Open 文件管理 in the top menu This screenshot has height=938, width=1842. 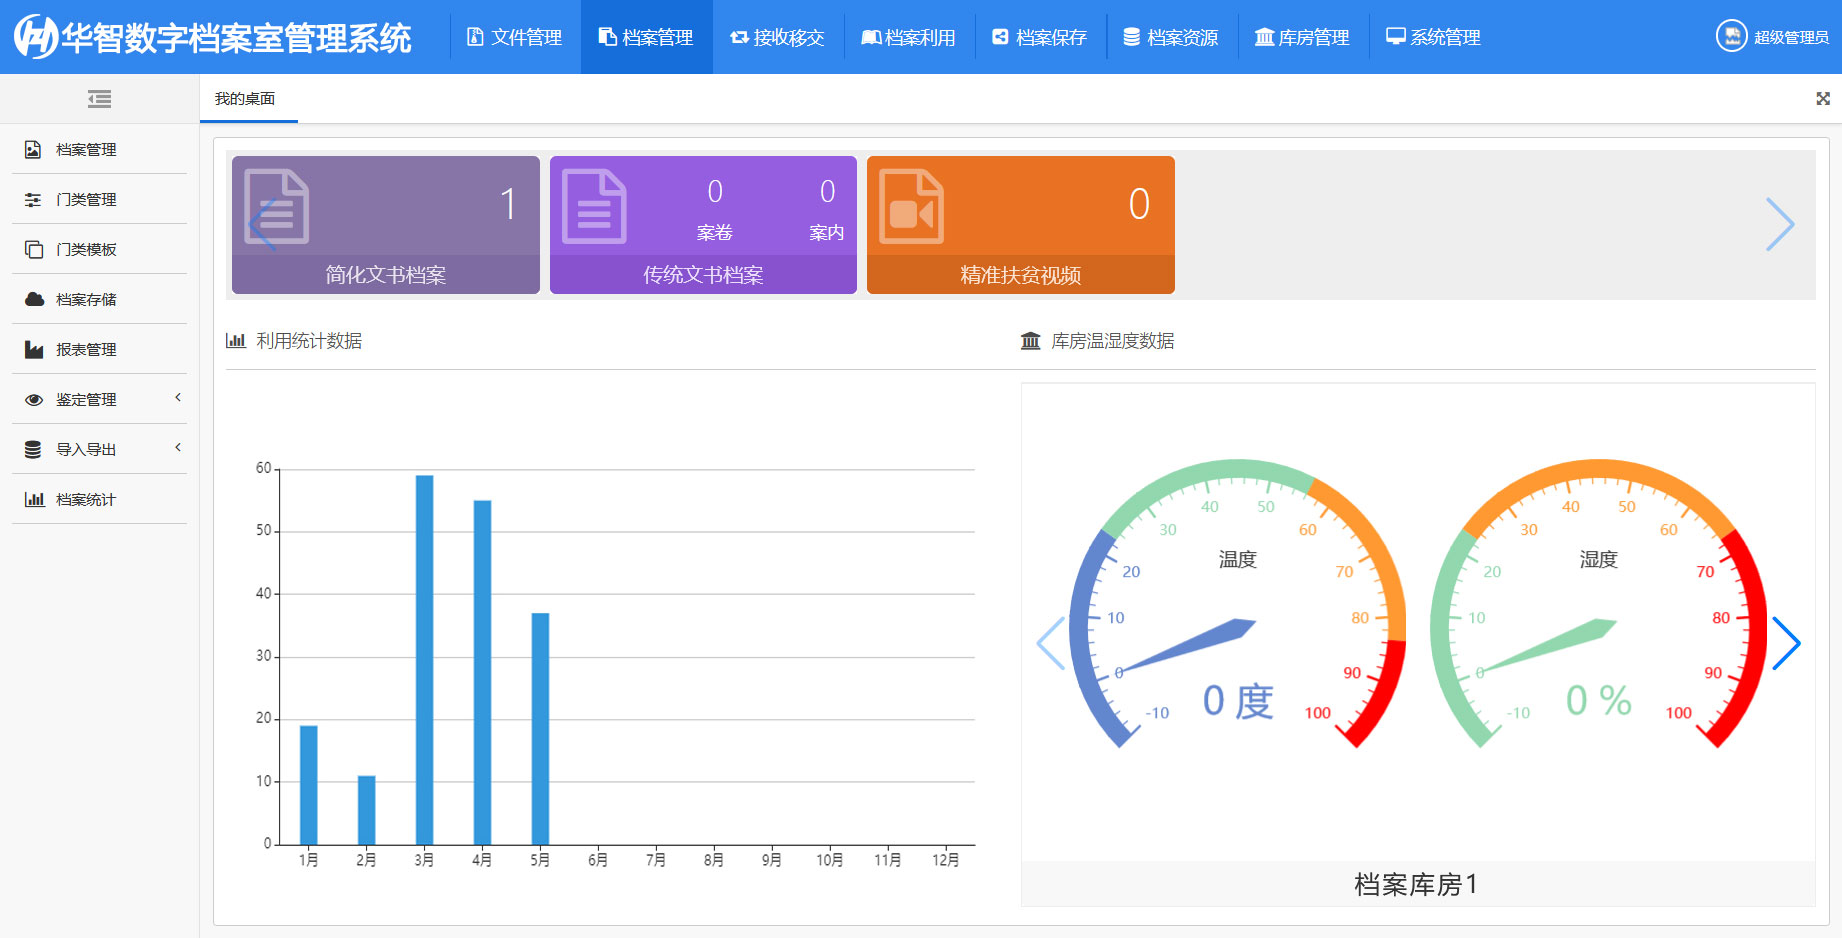coord(515,37)
